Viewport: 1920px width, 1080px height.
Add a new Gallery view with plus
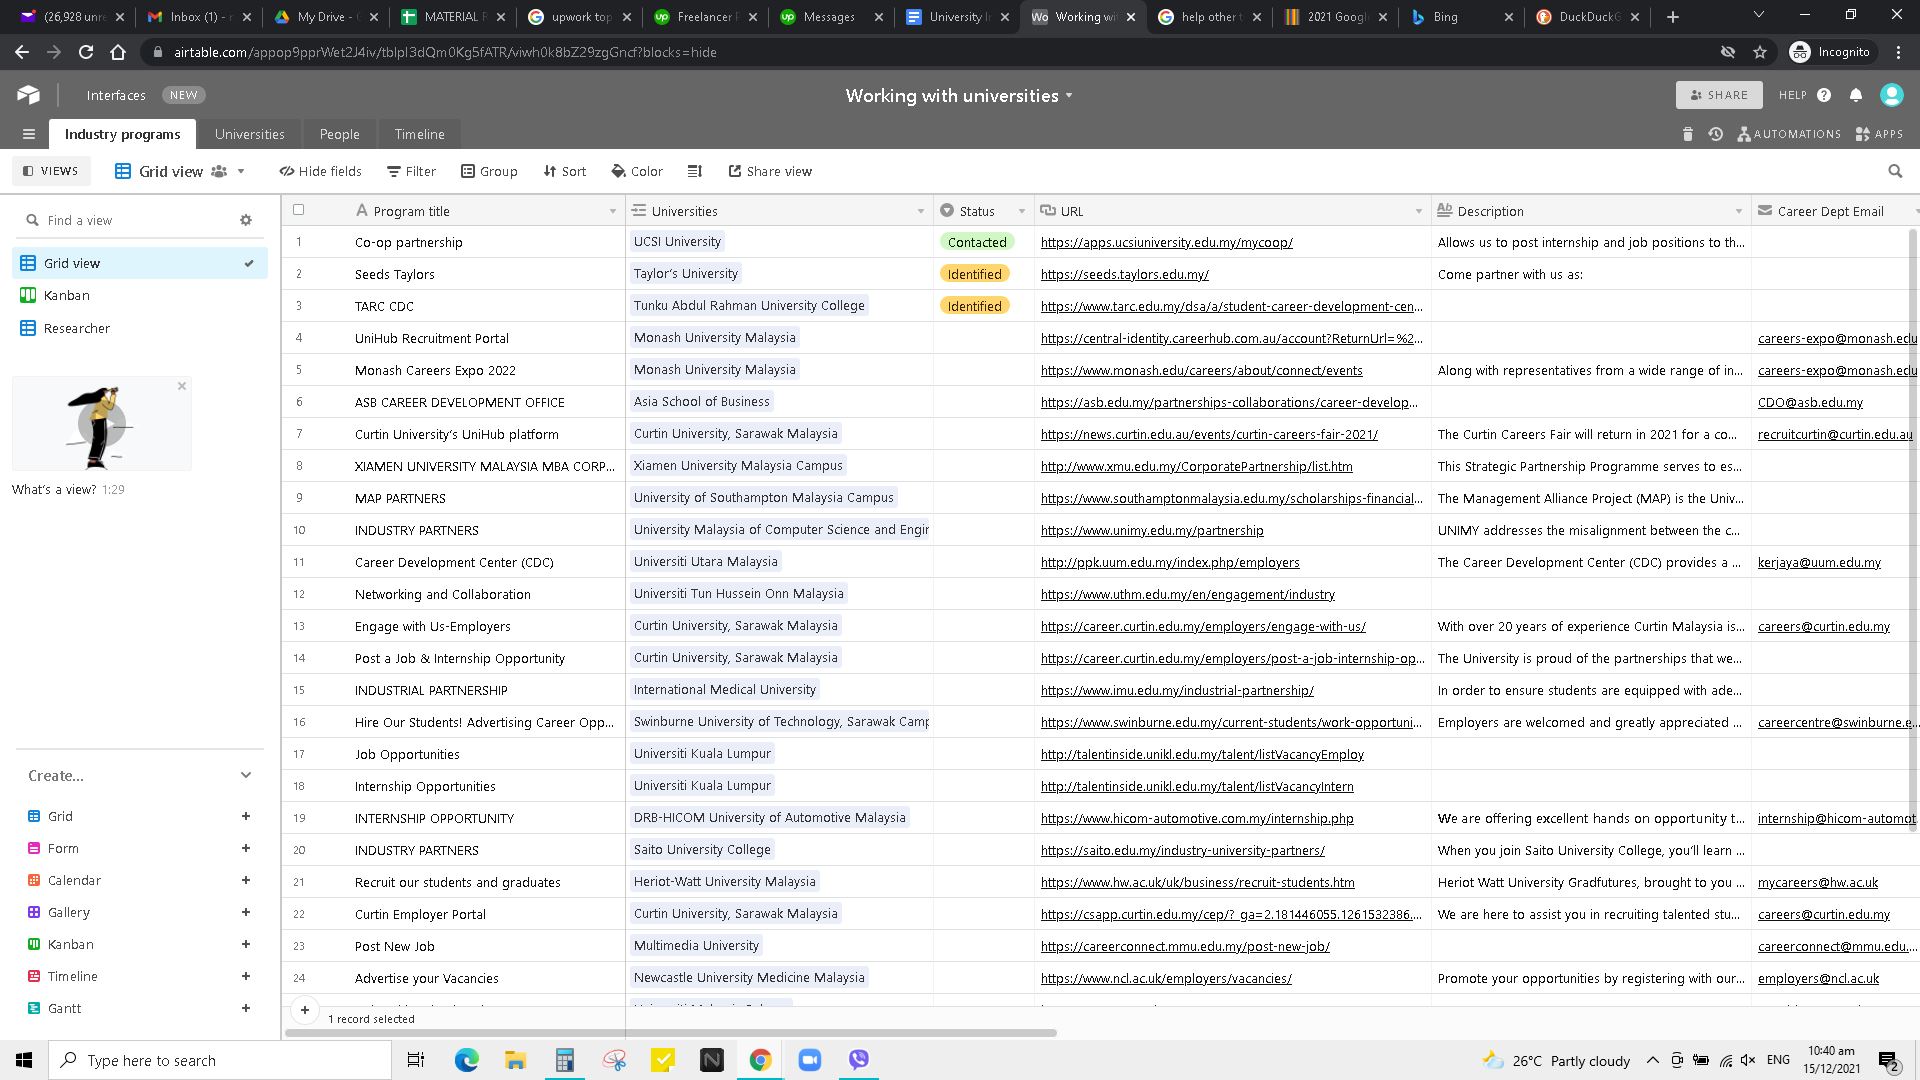(246, 912)
